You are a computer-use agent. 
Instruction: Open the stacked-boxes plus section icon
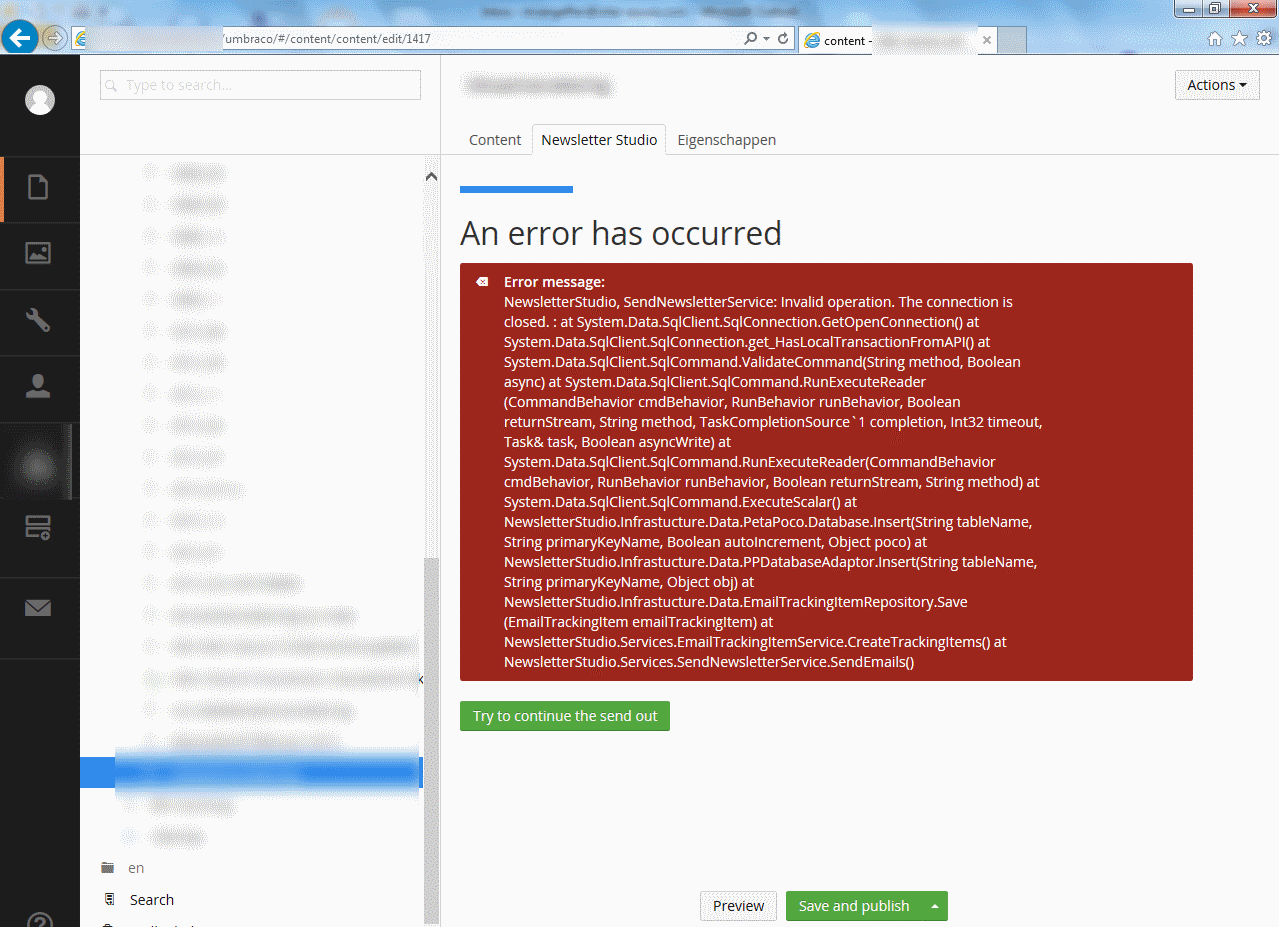pos(38,527)
